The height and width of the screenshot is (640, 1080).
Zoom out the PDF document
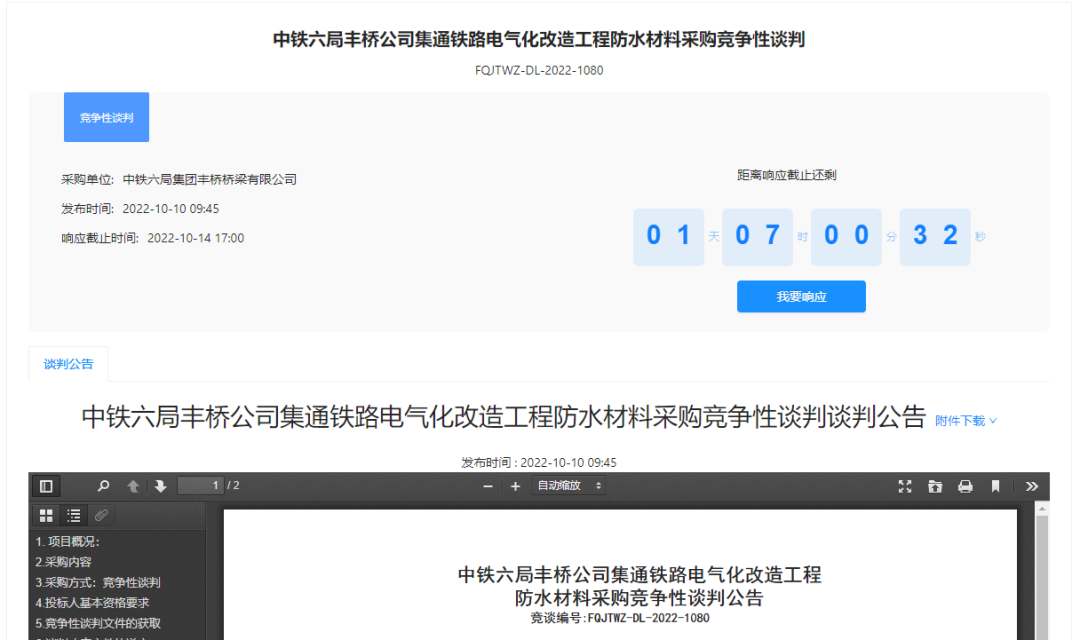pyautogui.click(x=488, y=486)
